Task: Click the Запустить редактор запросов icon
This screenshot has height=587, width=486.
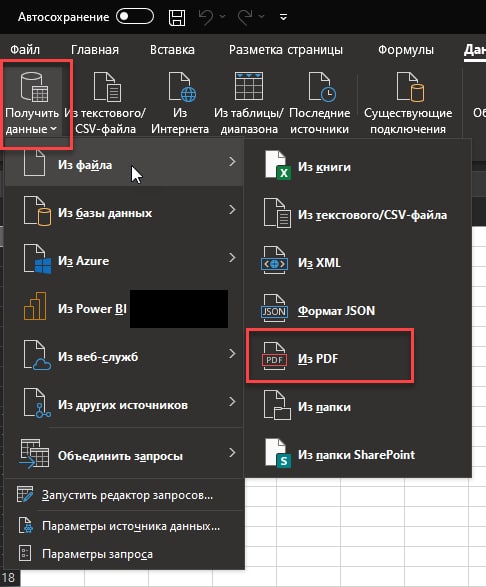Action: [25, 494]
